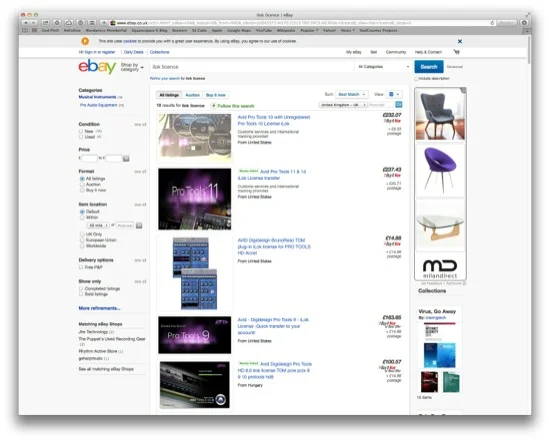Click the purple chair advert image
The image size is (550, 441).
(440, 170)
